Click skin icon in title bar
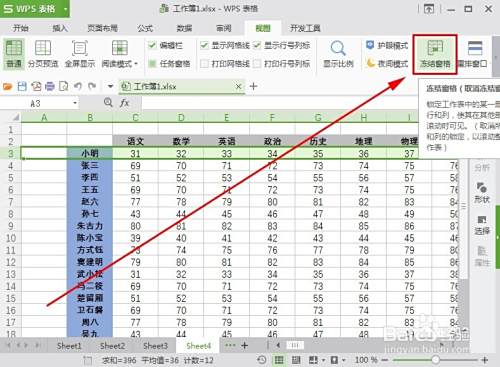This screenshot has width=500, height=367. tap(429, 9)
